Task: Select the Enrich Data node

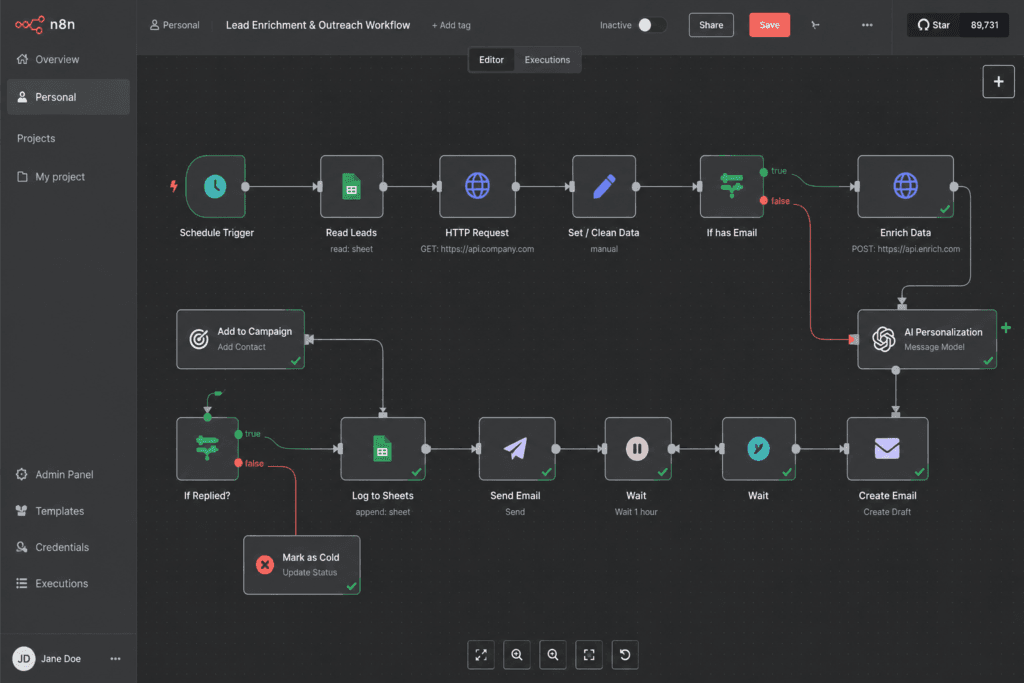Action: click(x=905, y=187)
